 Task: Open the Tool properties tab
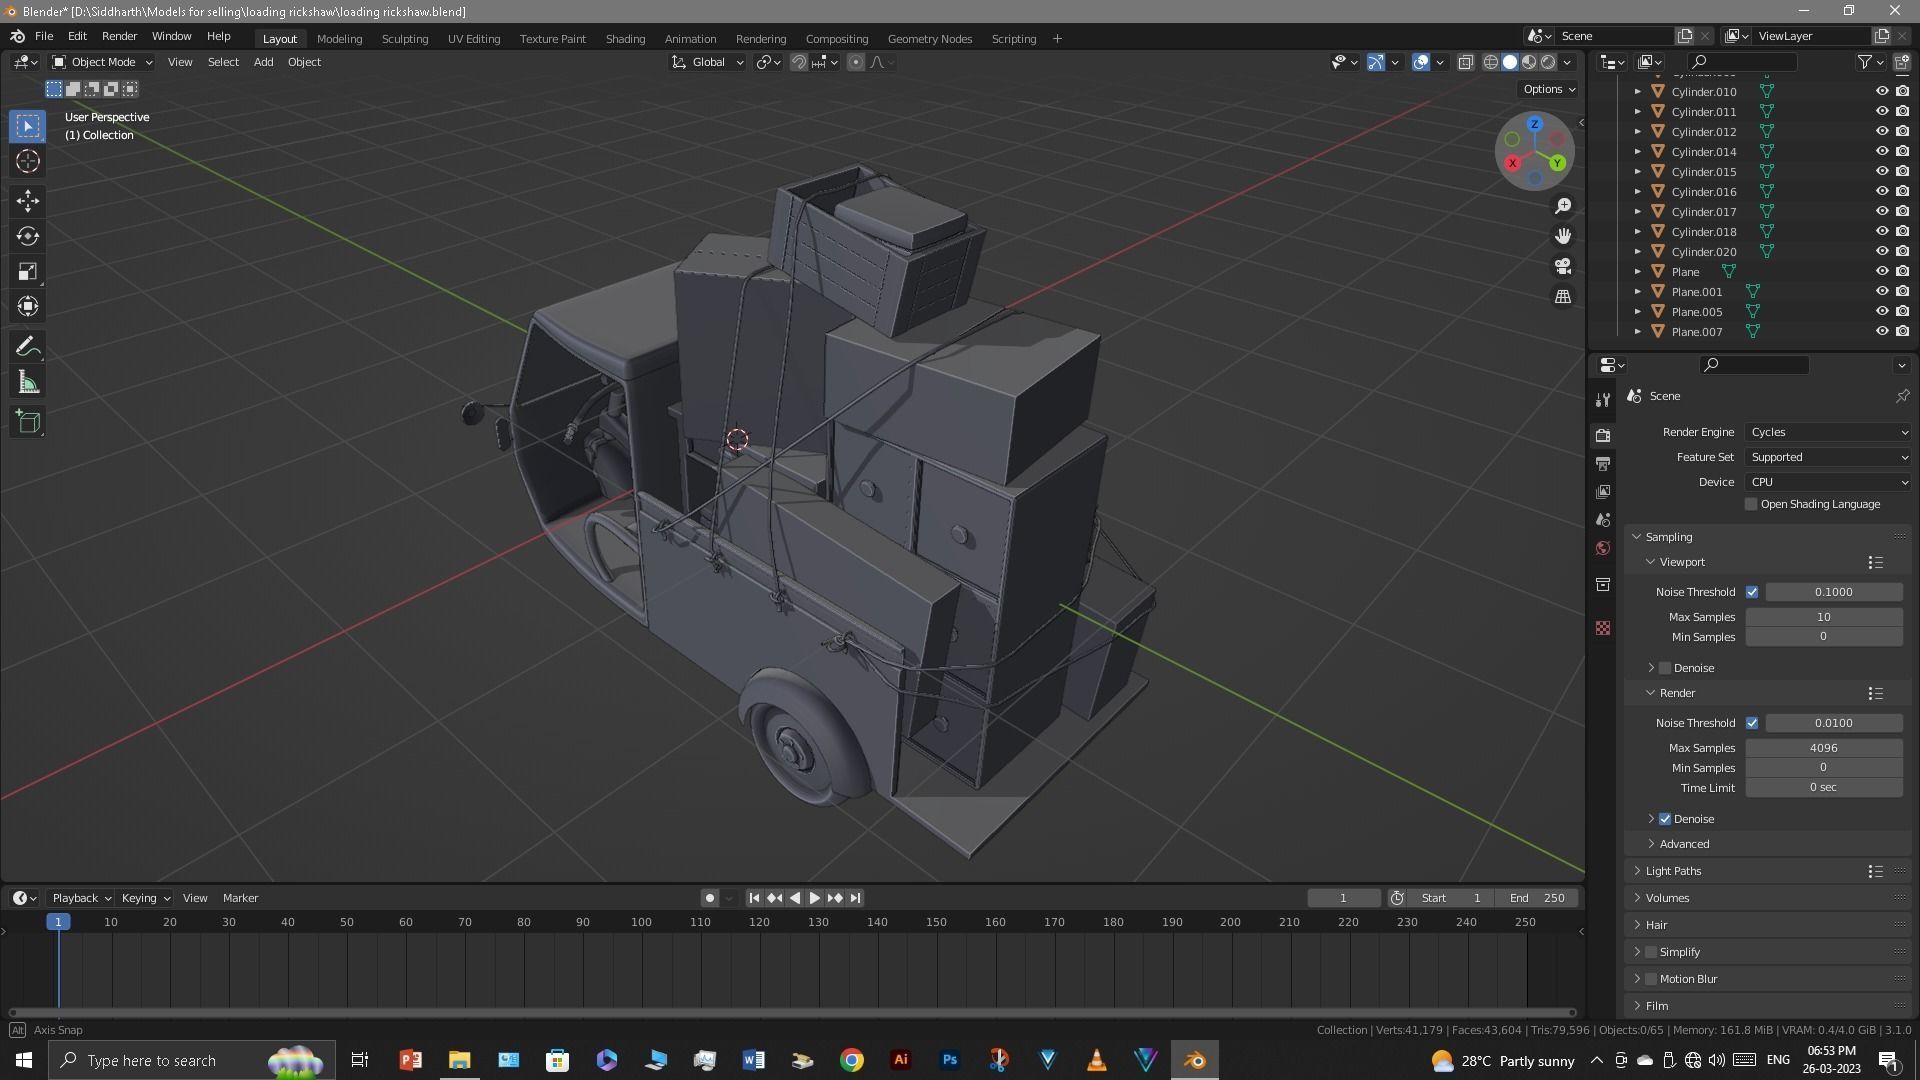pos(1603,399)
